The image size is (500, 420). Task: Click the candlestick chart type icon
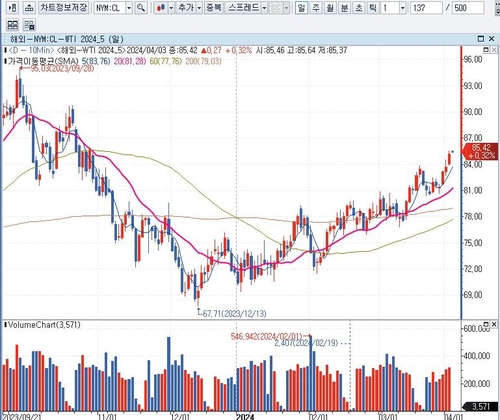click(161, 8)
